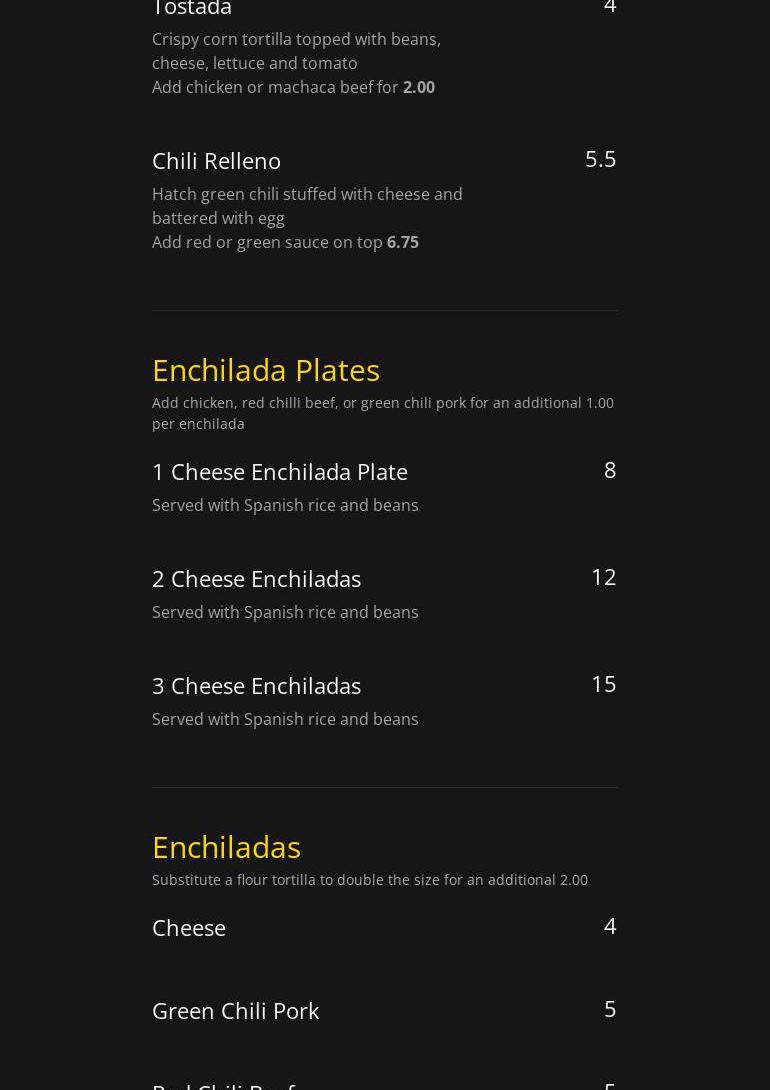Click the red or green sauce 6.75 add-on
This screenshot has width=770, height=1090.
pyautogui.click(x=285, y=242)
